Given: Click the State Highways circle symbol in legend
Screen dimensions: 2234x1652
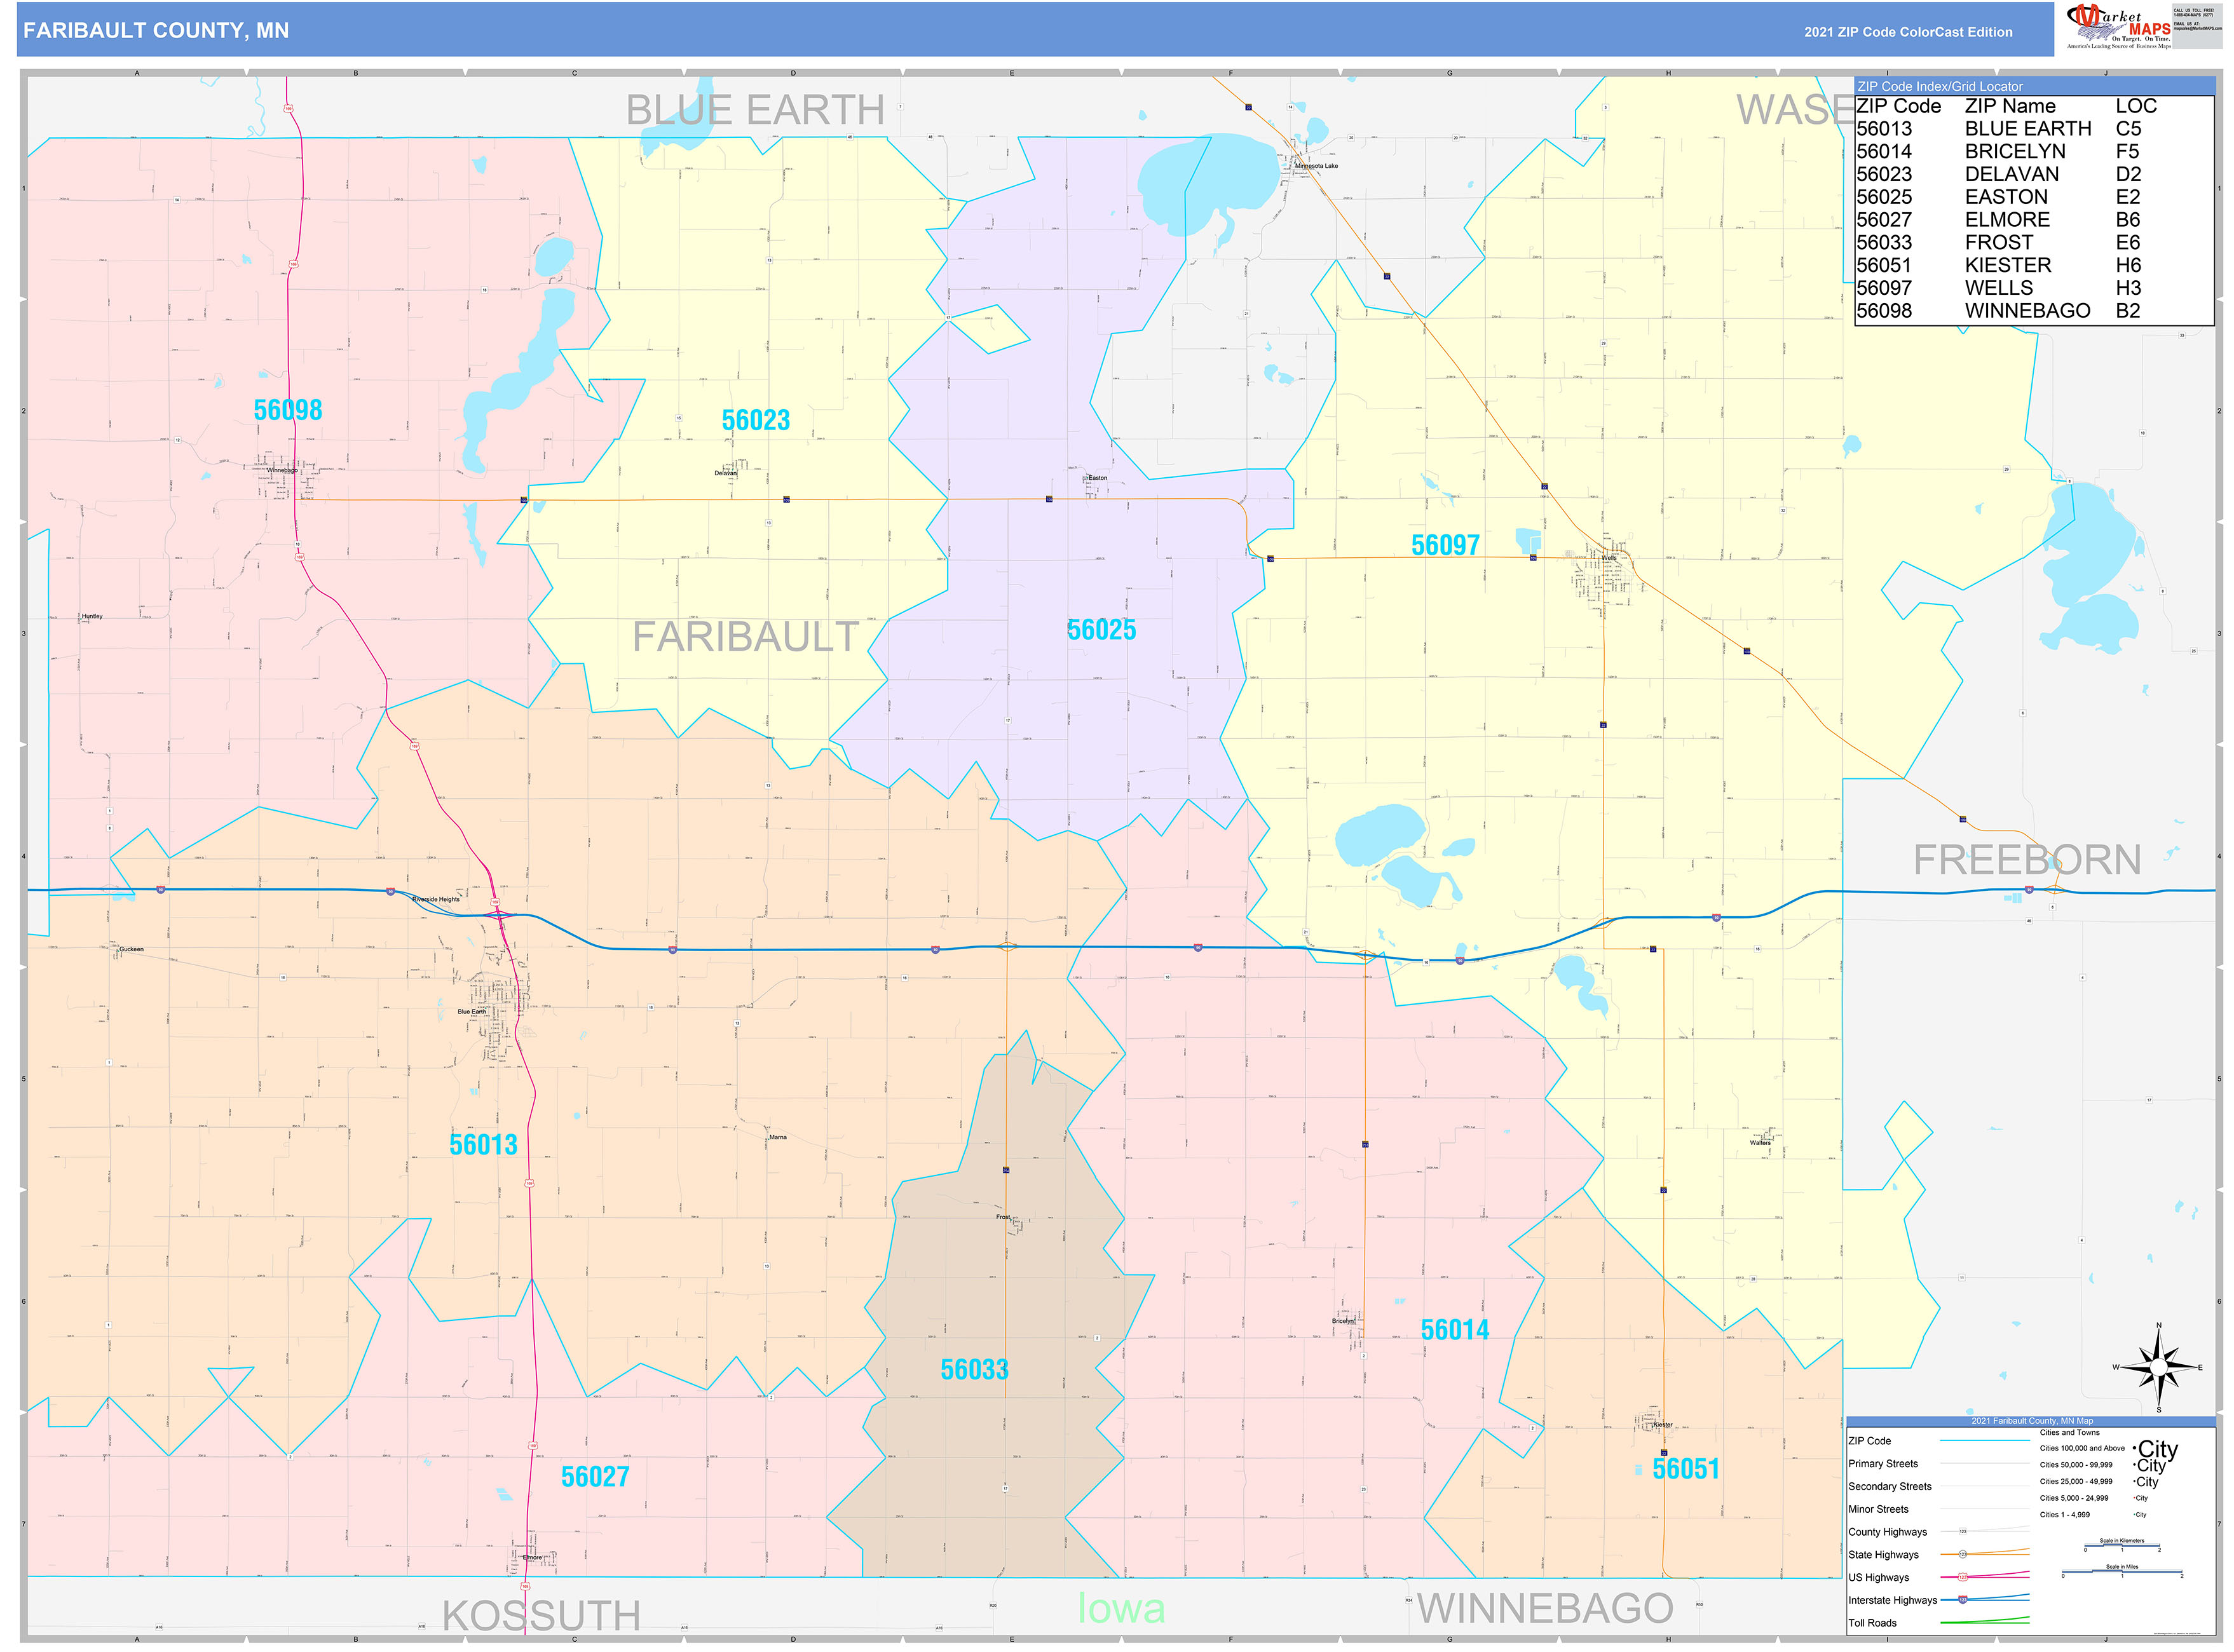Looking at the screenshot, I should 1962,1554.
